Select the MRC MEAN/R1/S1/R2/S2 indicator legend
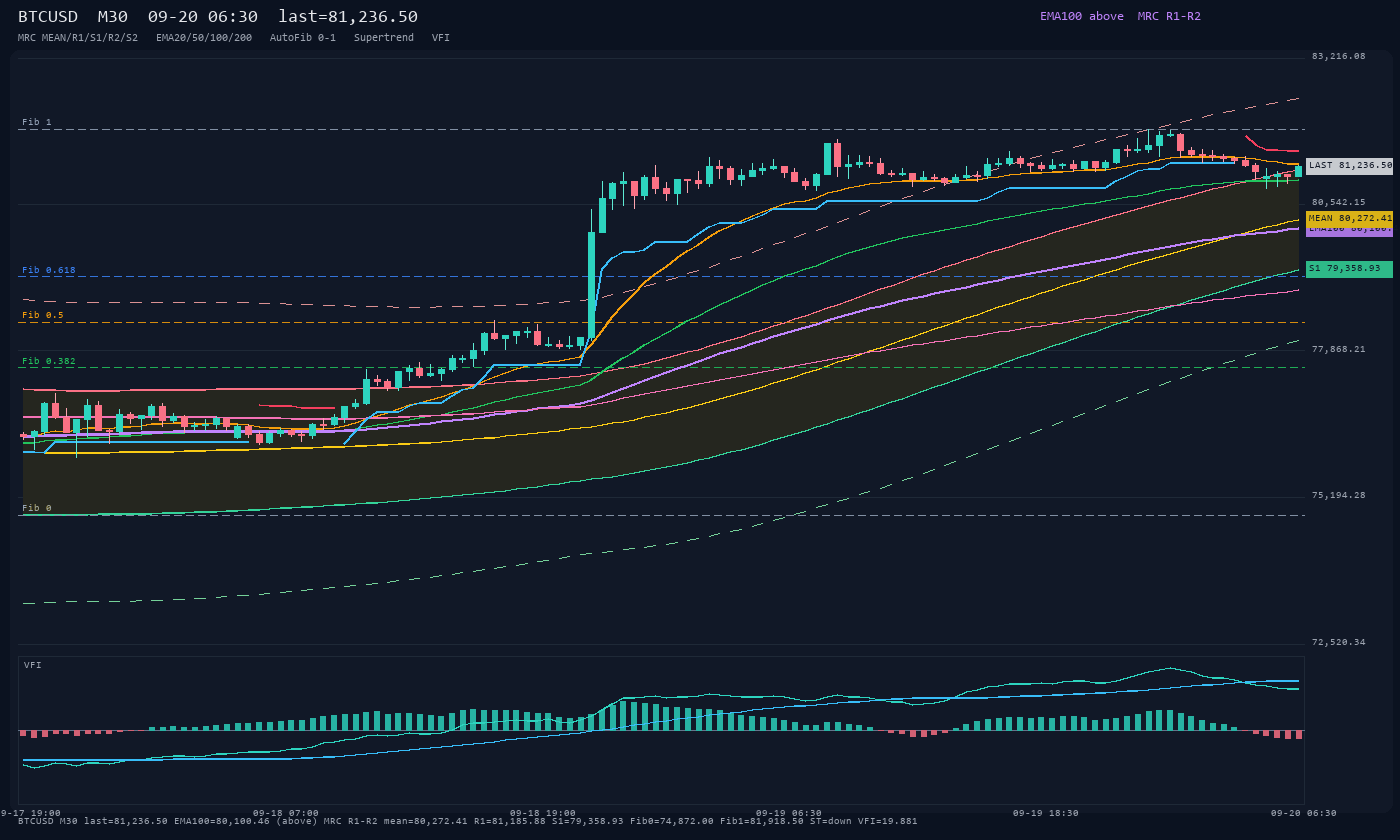Viewport: 1400px width, 840px height. (x=78, y=37)
